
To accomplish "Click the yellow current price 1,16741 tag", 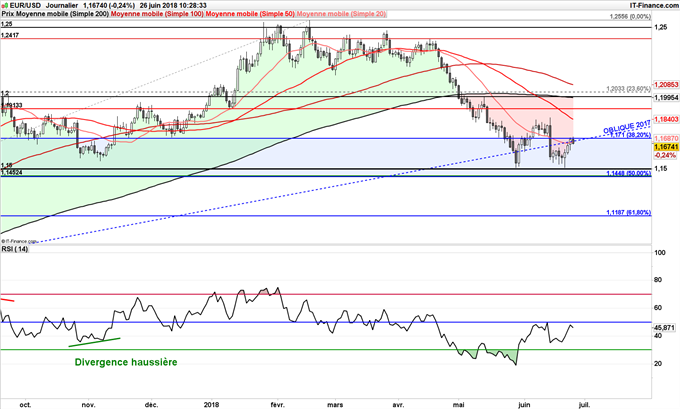I will click(666, 147).
